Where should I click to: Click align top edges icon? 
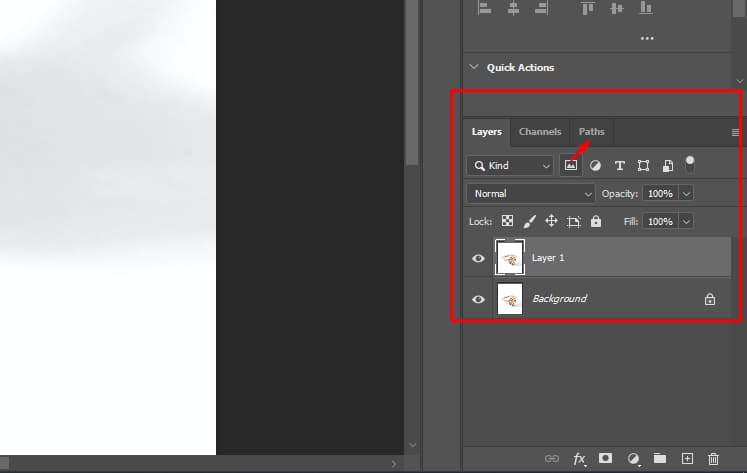click(588, 8)
